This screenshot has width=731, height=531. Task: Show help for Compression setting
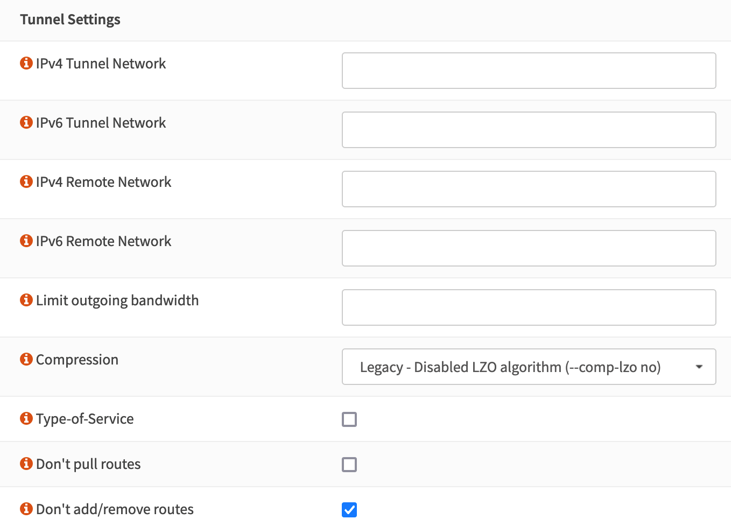pos(26,359)
